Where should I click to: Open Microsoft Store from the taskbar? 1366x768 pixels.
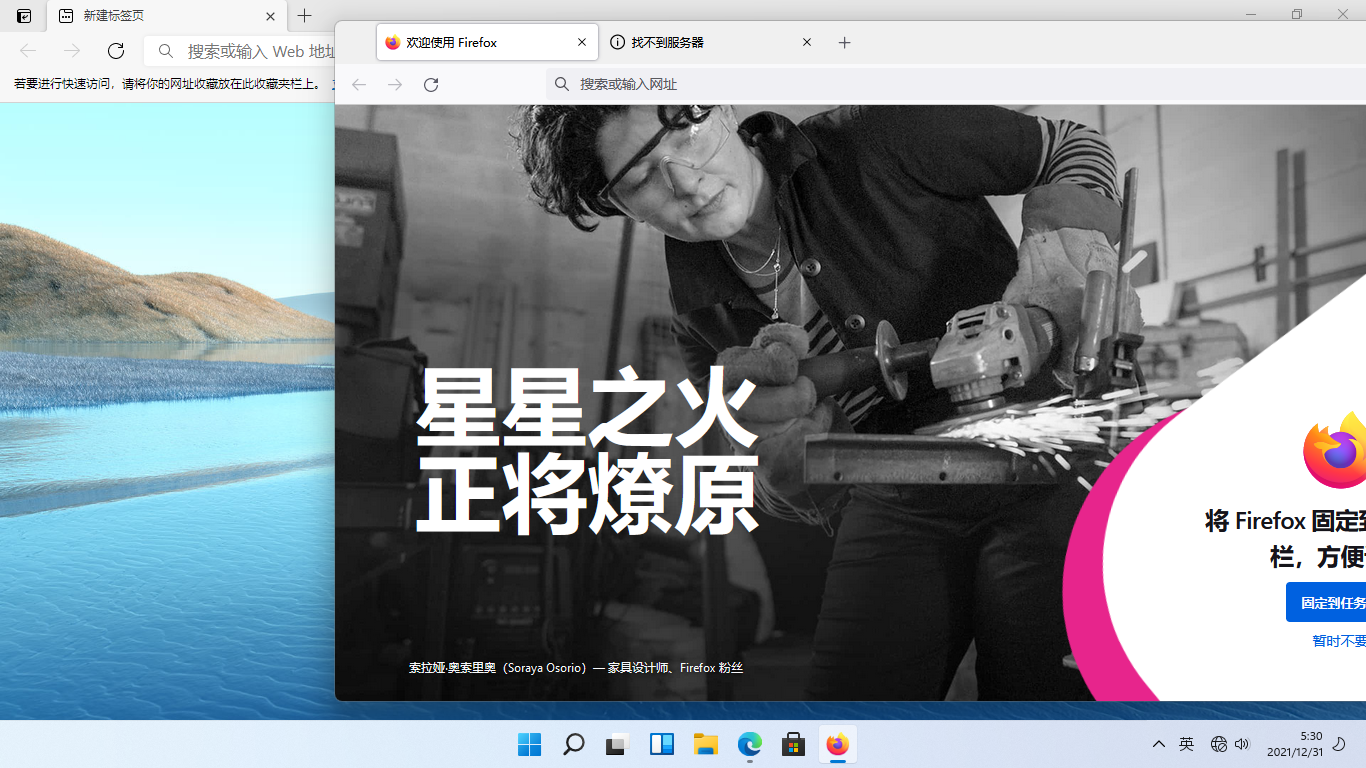tap(794, 744)
